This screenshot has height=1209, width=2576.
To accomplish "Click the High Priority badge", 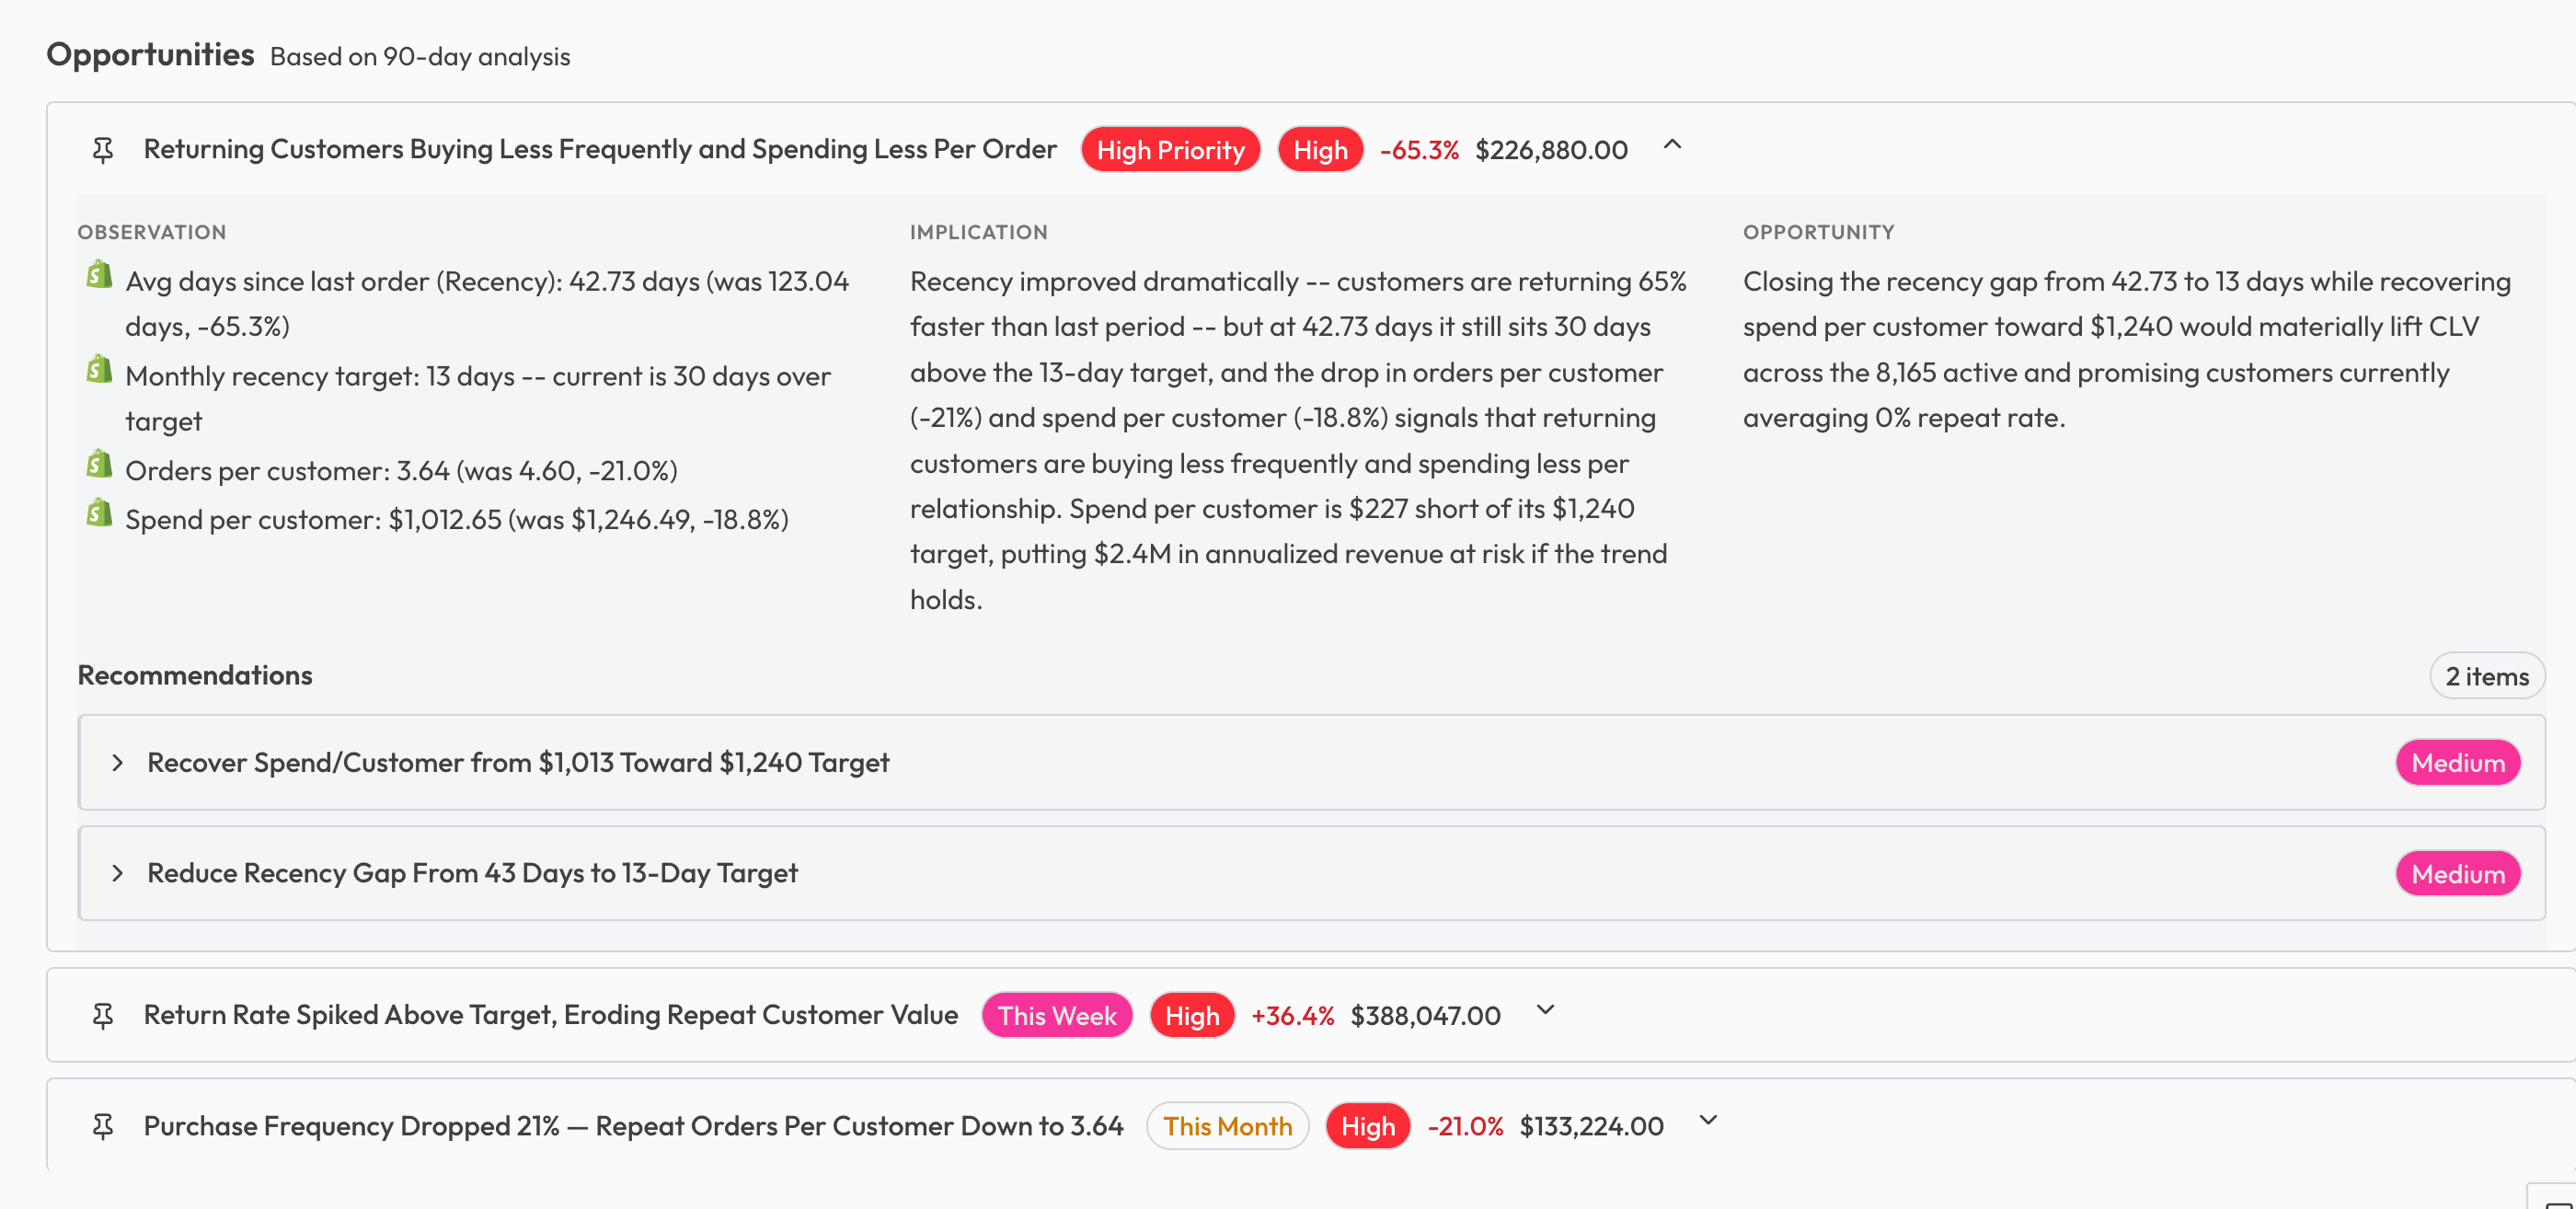I will coord(1171,149).
